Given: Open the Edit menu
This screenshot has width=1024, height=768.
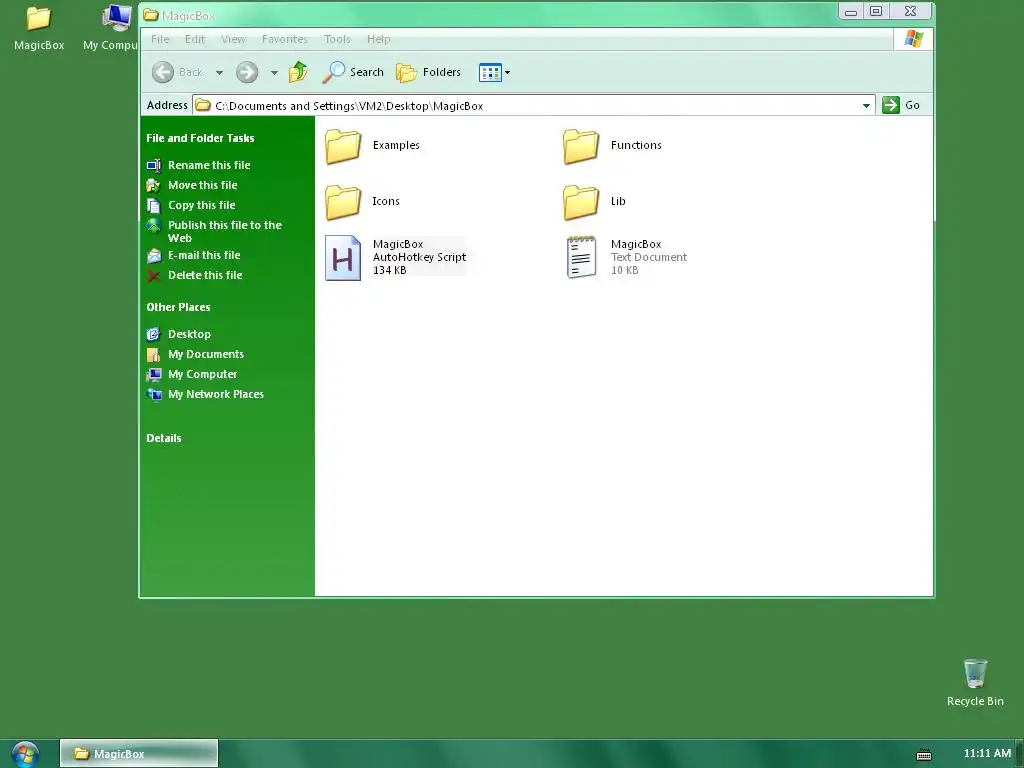Looking at the screenshot, I should [x=195, y=39].
